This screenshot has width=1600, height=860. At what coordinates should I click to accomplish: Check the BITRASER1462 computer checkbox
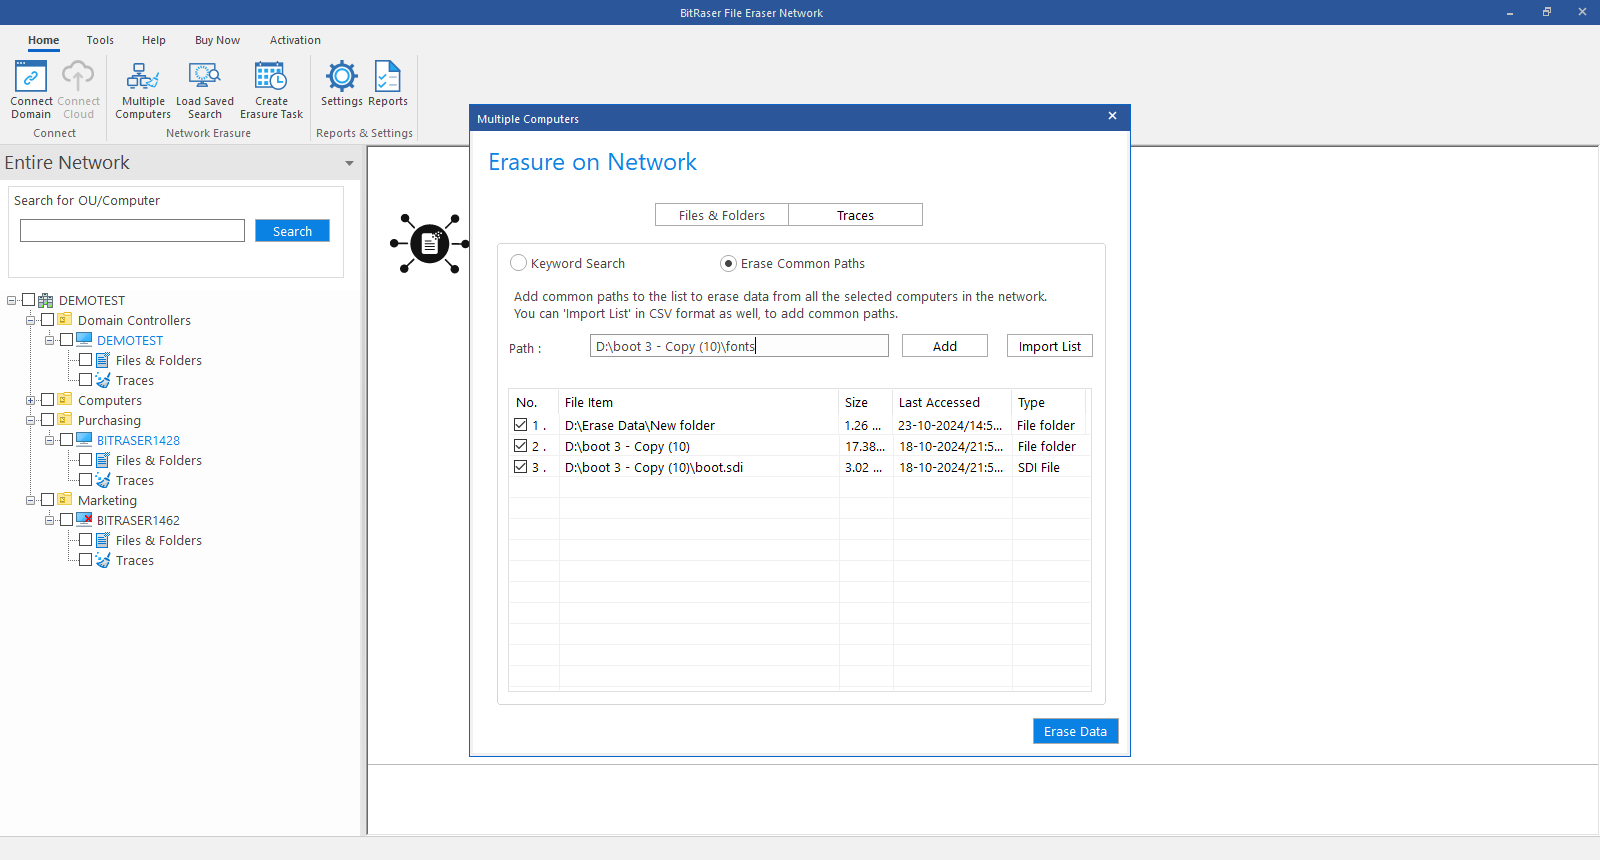pos(66,520)
